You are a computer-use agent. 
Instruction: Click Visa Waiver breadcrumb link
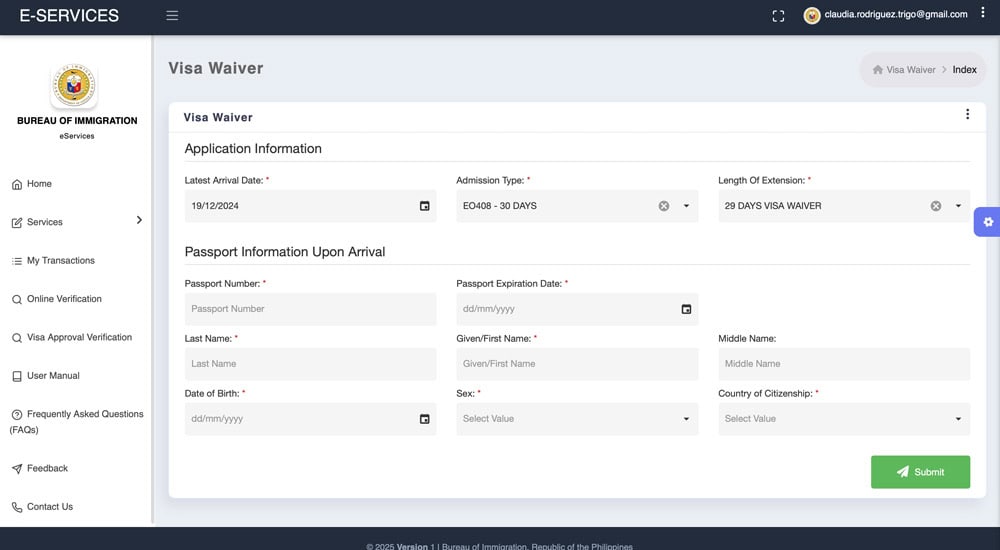tap(910, 70)
